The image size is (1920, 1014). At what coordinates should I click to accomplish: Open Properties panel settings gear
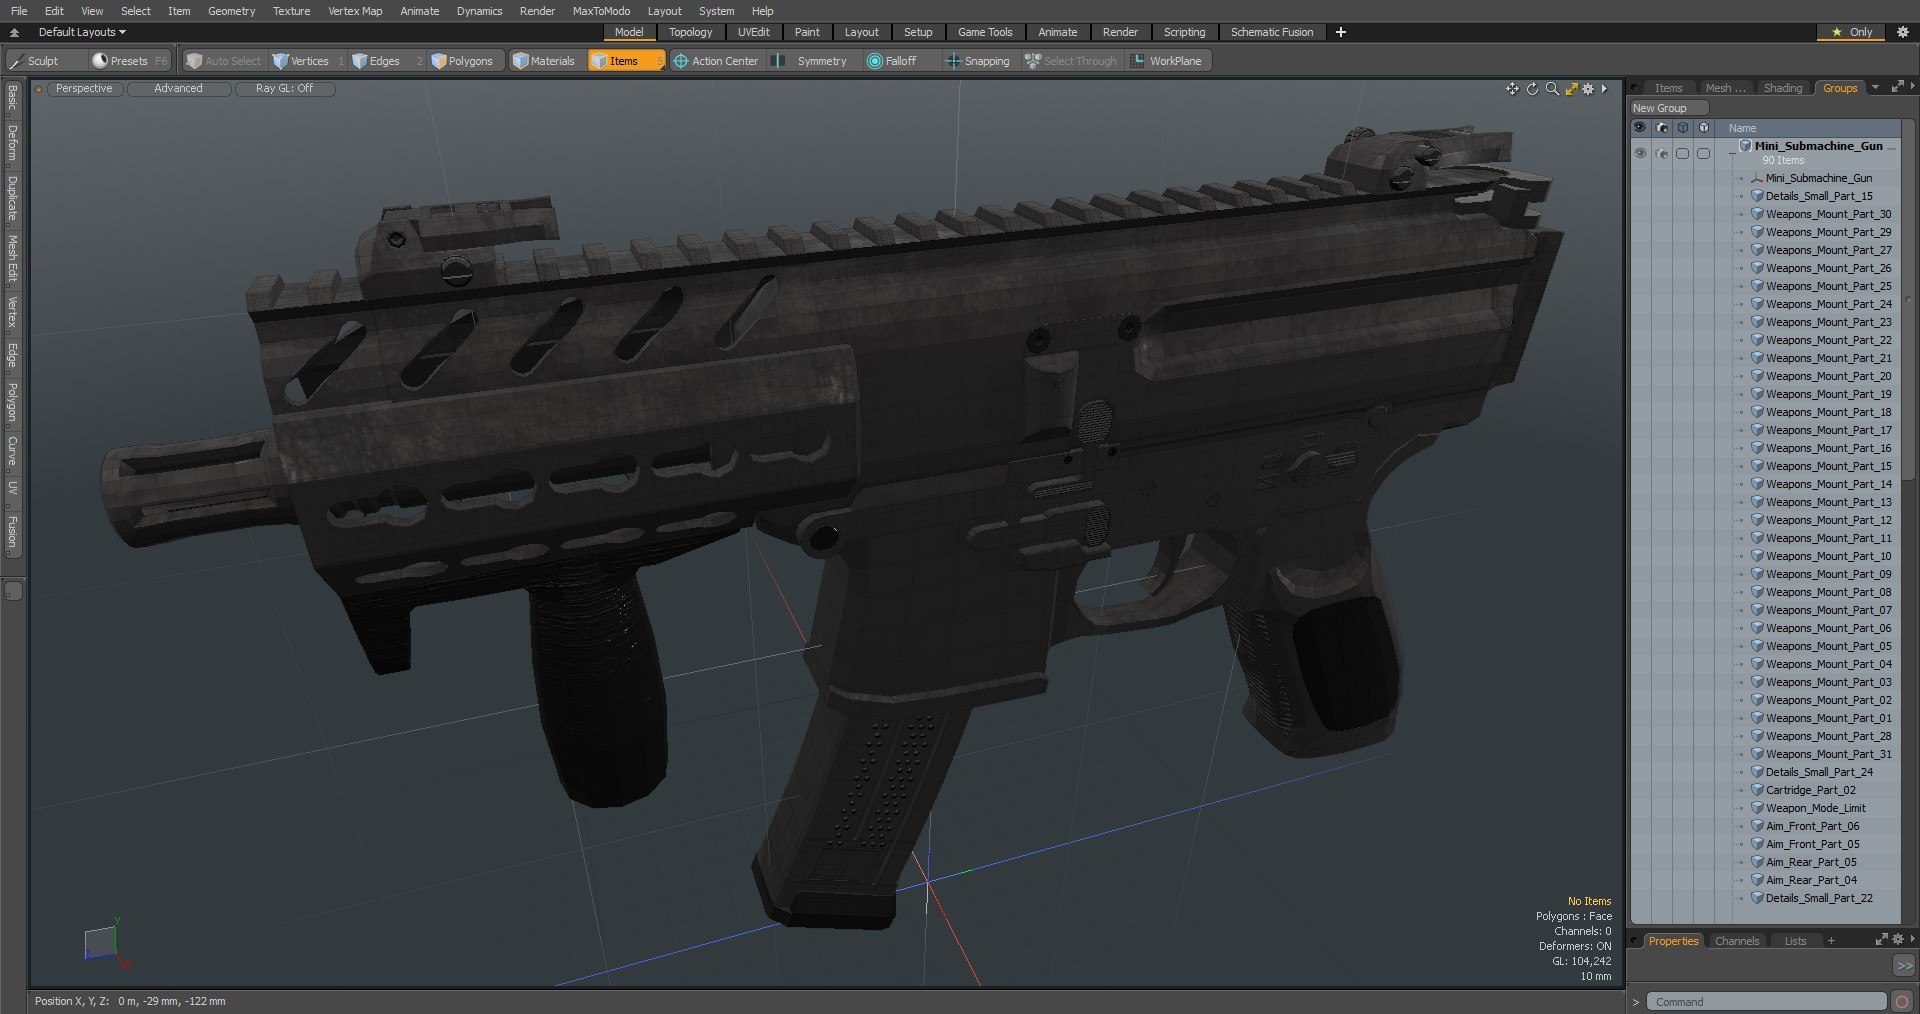click(1898, 939)
